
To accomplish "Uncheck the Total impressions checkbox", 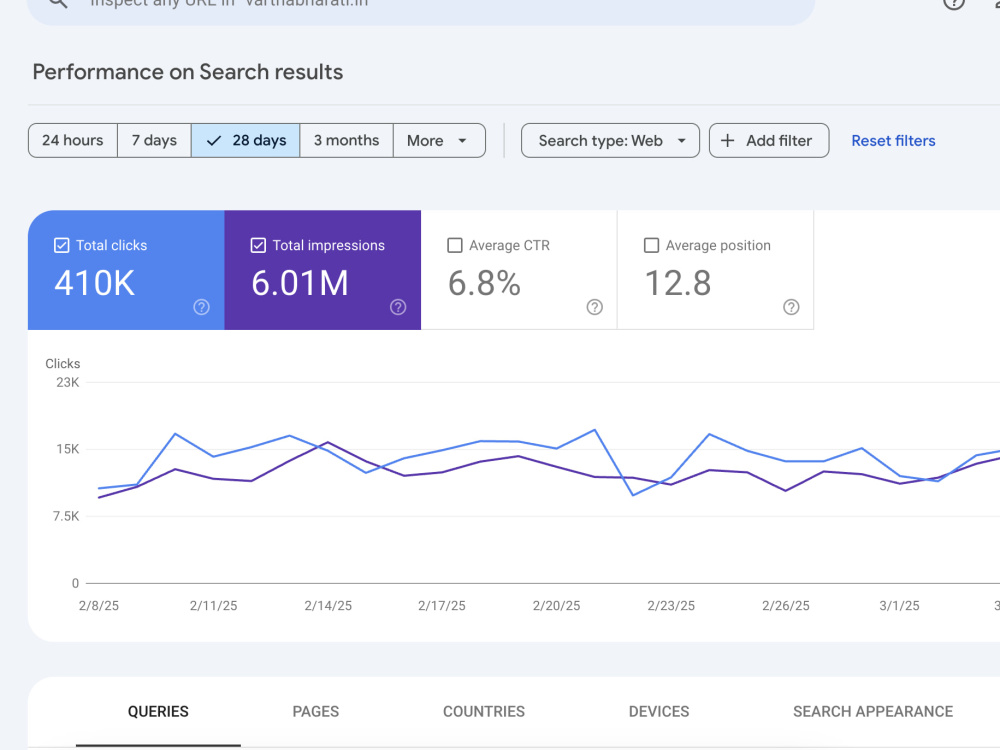I will 258,246.
